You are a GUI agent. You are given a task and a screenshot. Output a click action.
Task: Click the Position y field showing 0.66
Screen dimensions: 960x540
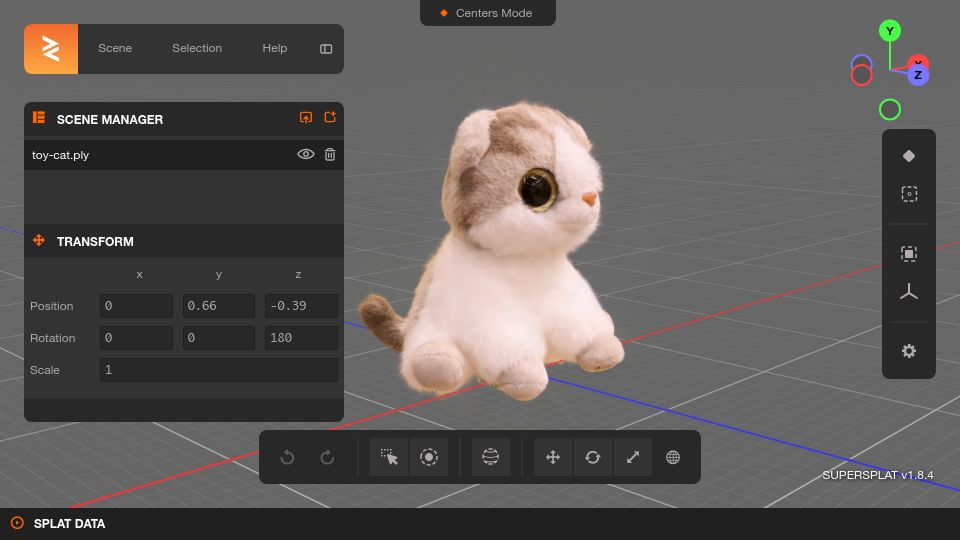click(x=219, y=306)
